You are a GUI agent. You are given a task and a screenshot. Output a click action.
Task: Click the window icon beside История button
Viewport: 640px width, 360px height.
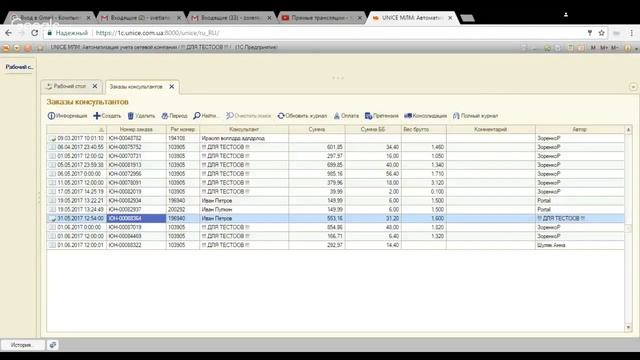point(53,345)
